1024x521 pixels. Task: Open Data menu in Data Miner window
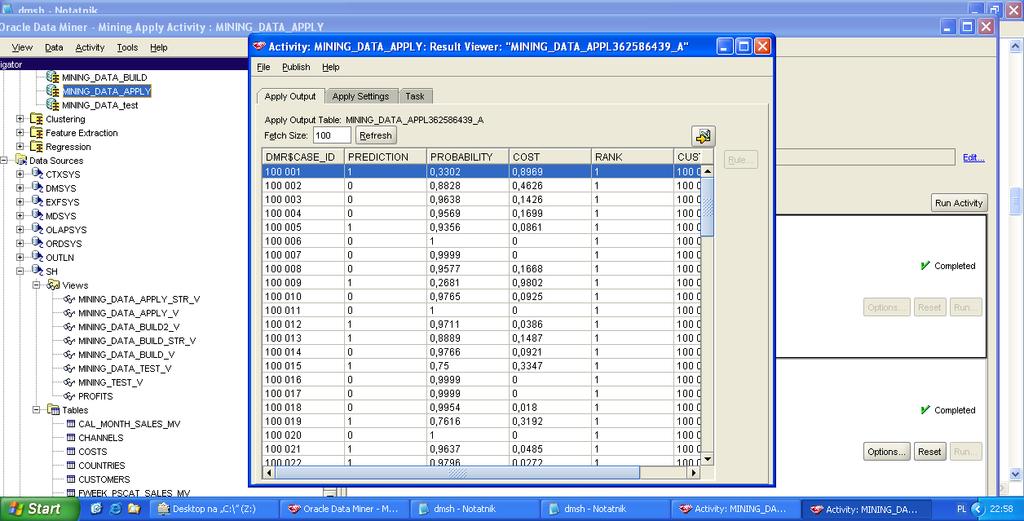[54, 47]
